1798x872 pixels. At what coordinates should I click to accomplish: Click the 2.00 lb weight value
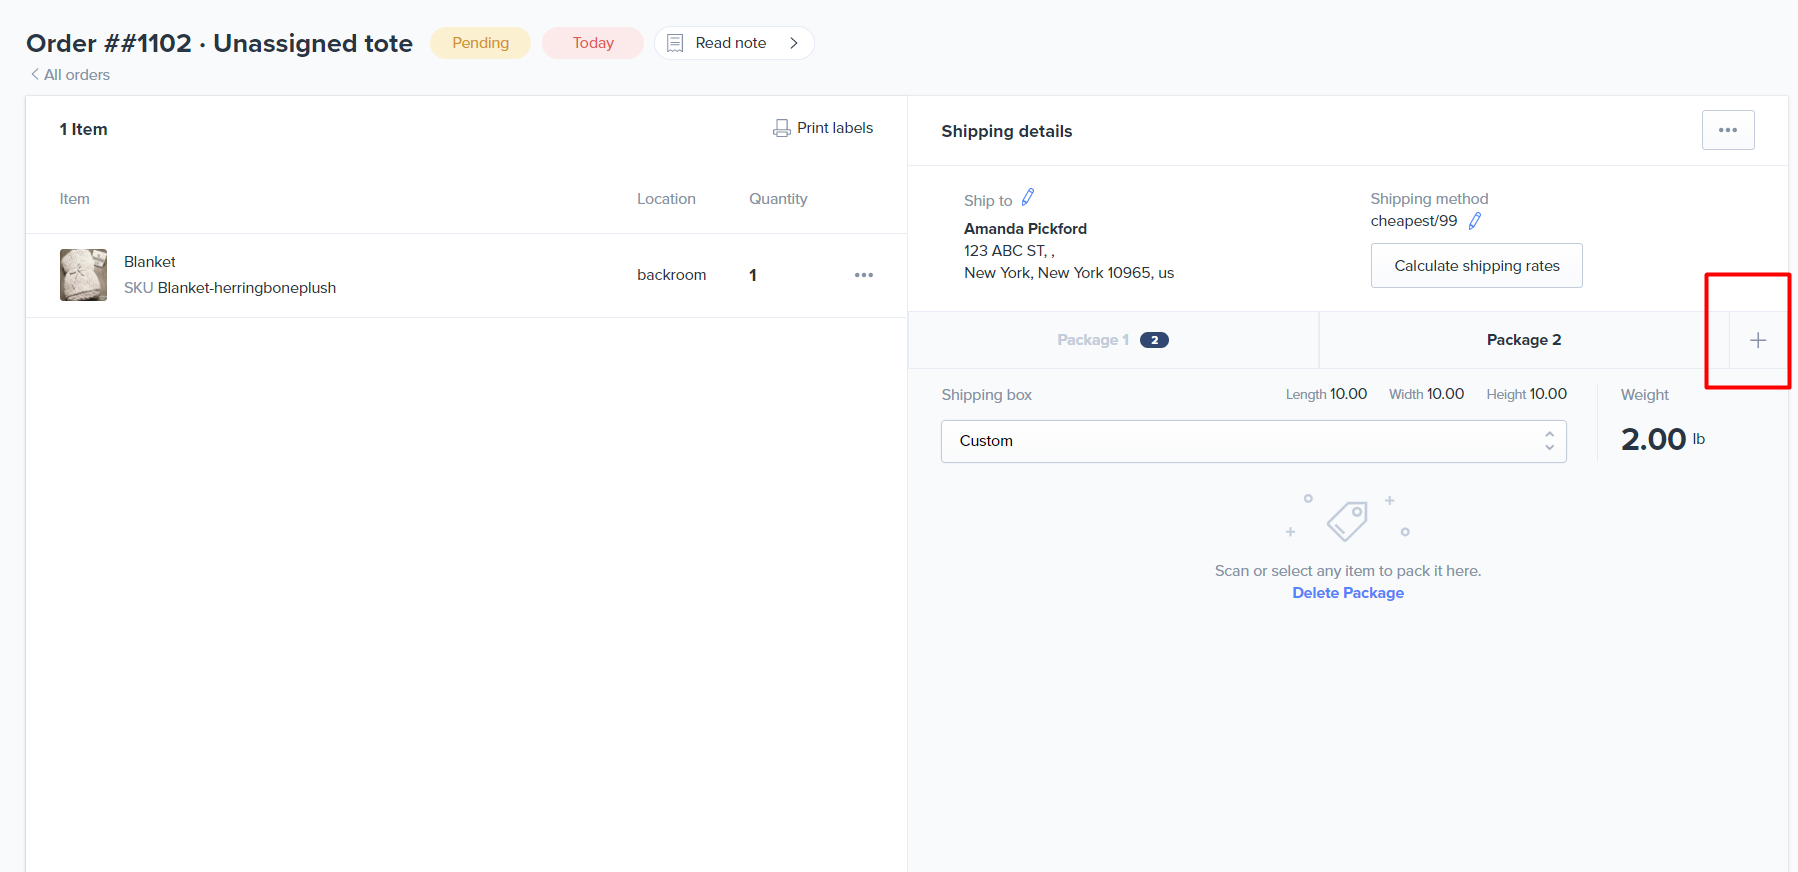coord(1653,439)
